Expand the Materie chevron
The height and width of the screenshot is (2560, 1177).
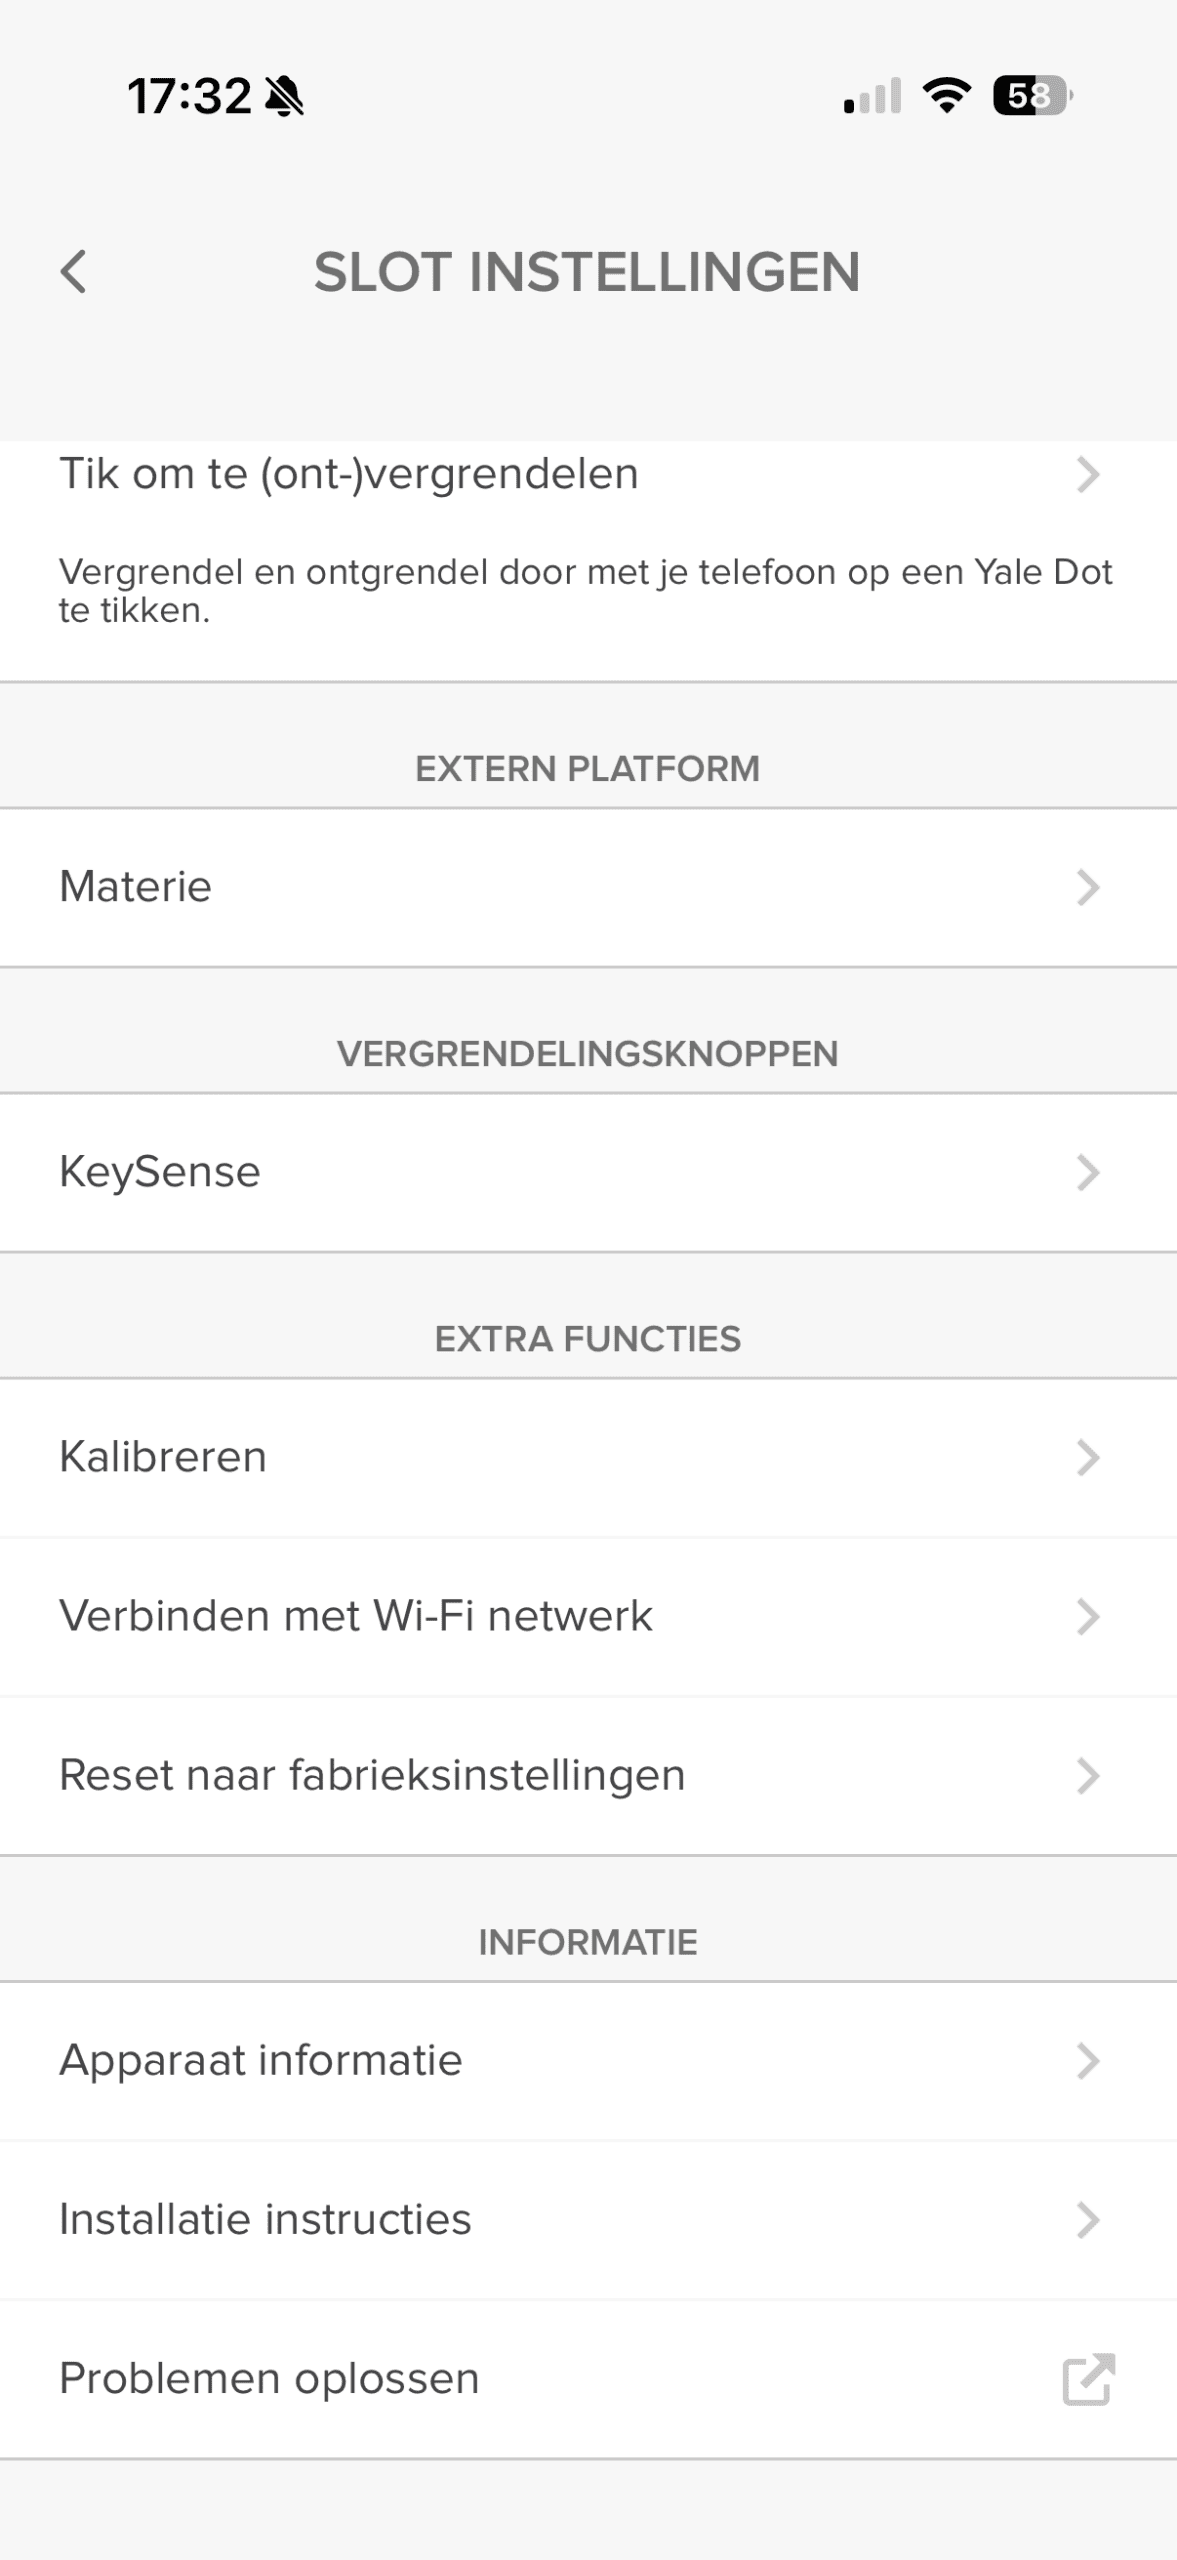(x=1088, y=887)
